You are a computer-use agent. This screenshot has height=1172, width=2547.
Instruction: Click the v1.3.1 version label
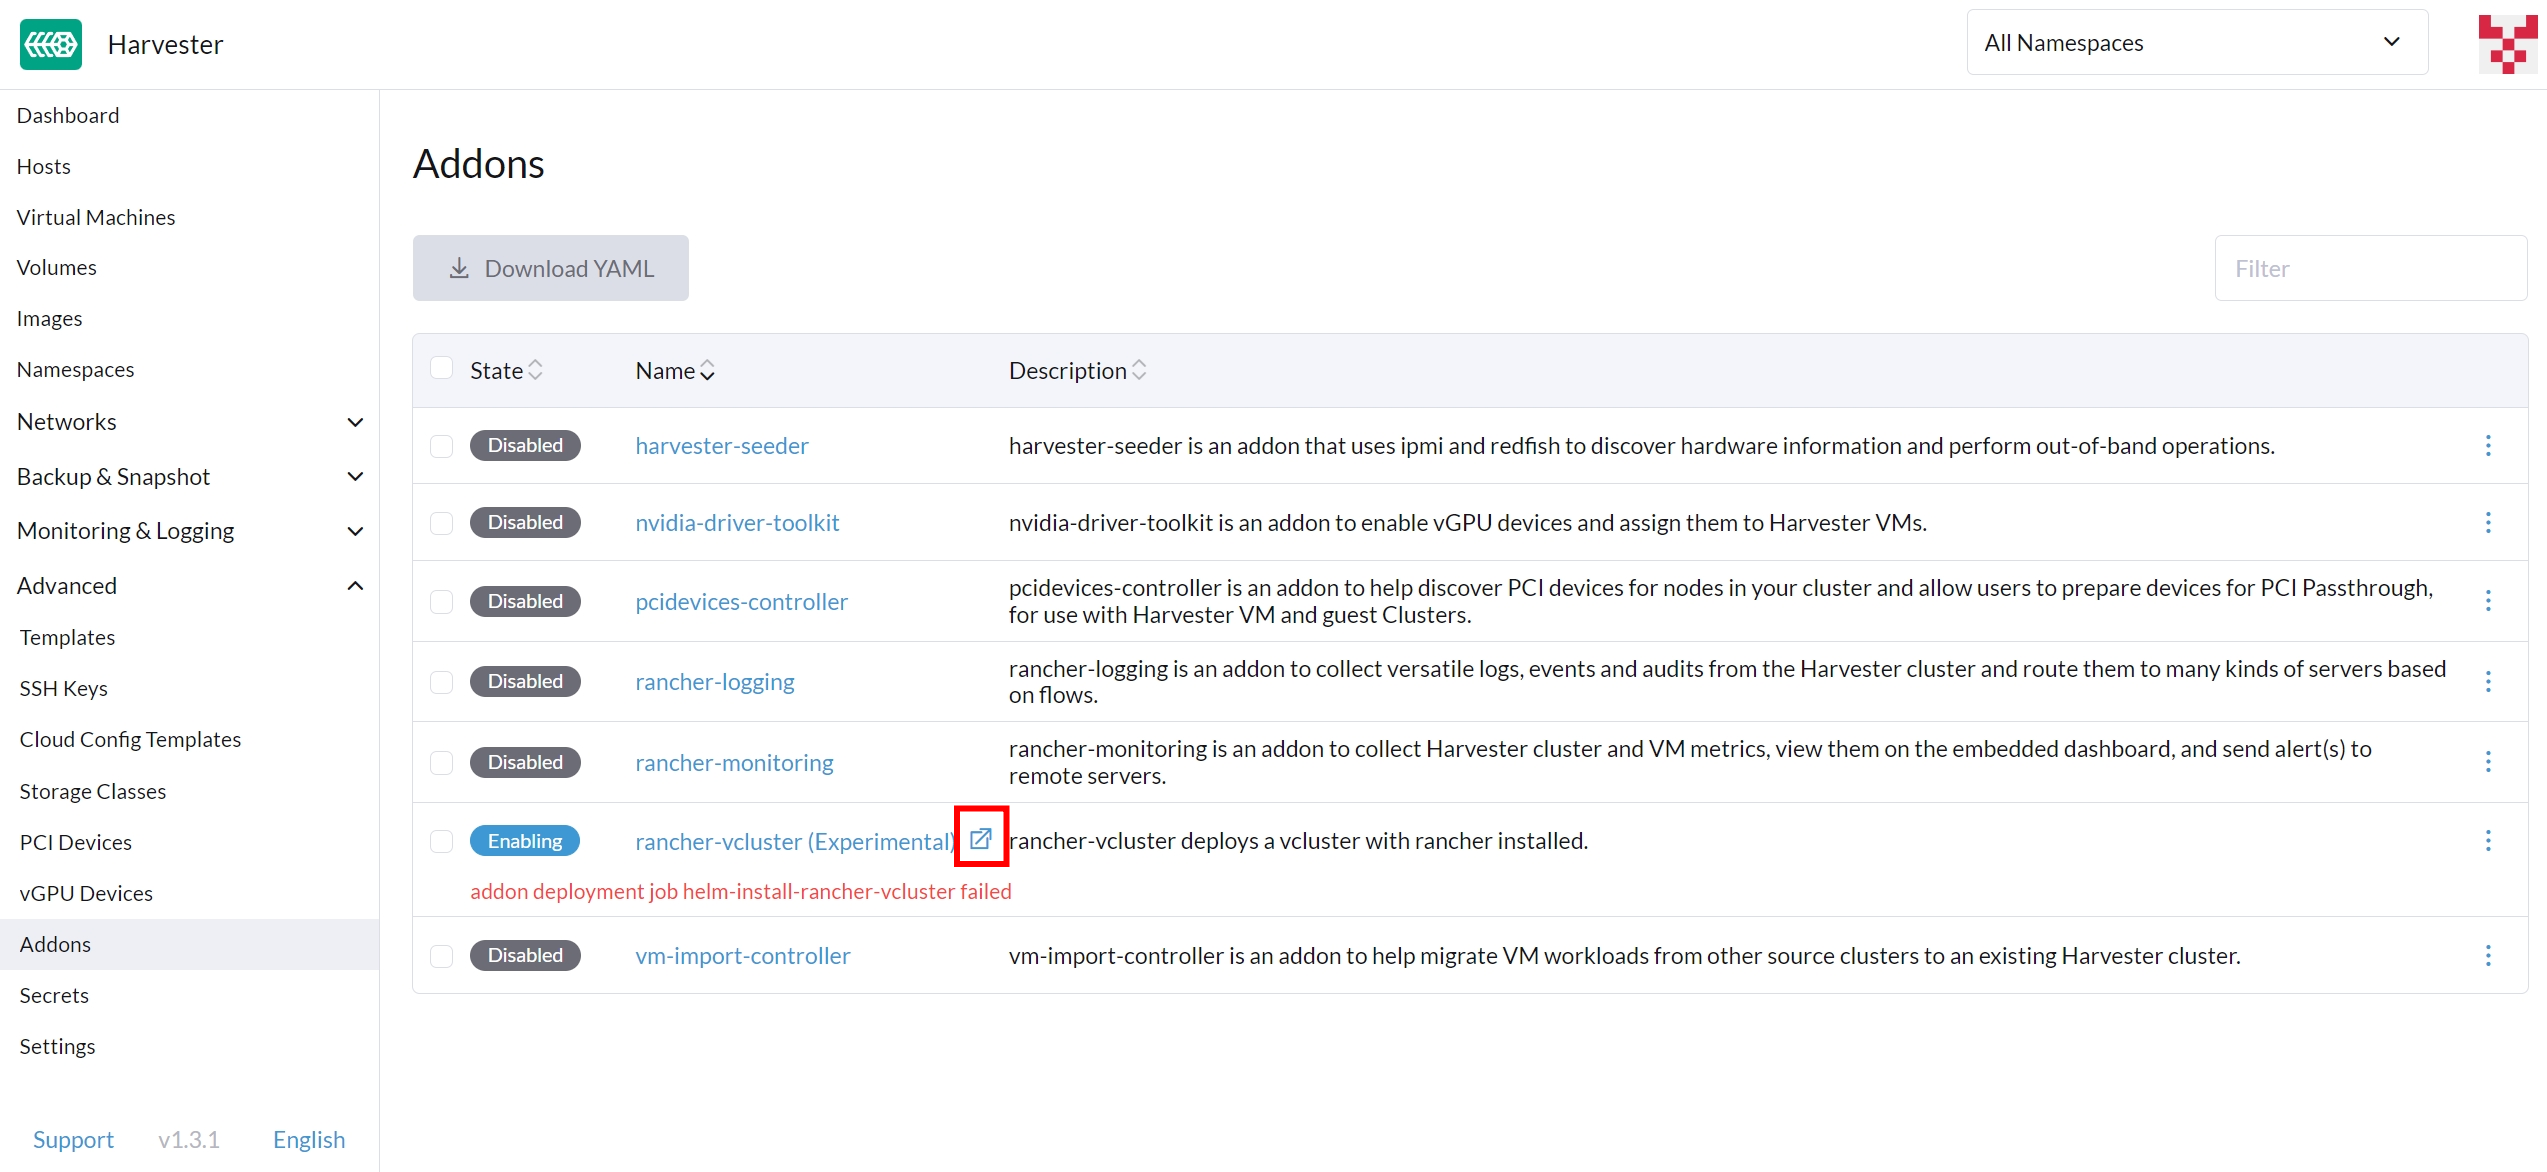tap(189, 1140)
